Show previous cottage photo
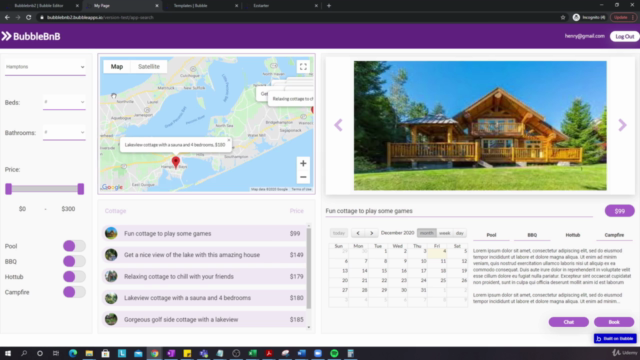 (338, 125)
